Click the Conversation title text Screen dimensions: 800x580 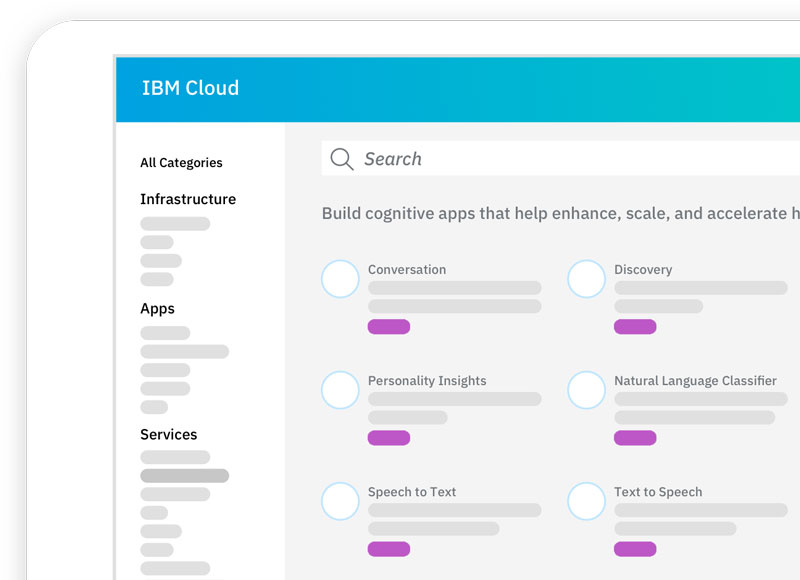[x=407, y=269]
